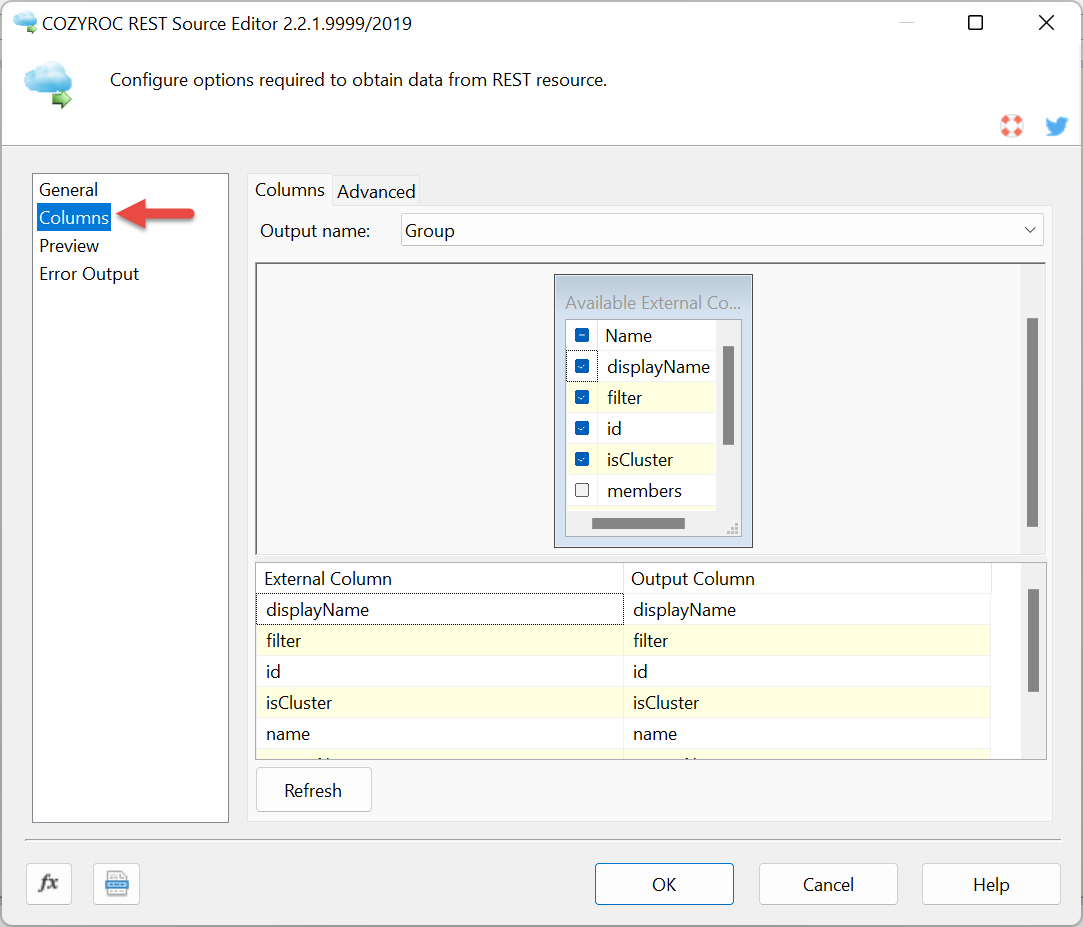Uncheck the displayName checkbox
The height and width of the screenshot is (927, 1083).
coord(582,366)
